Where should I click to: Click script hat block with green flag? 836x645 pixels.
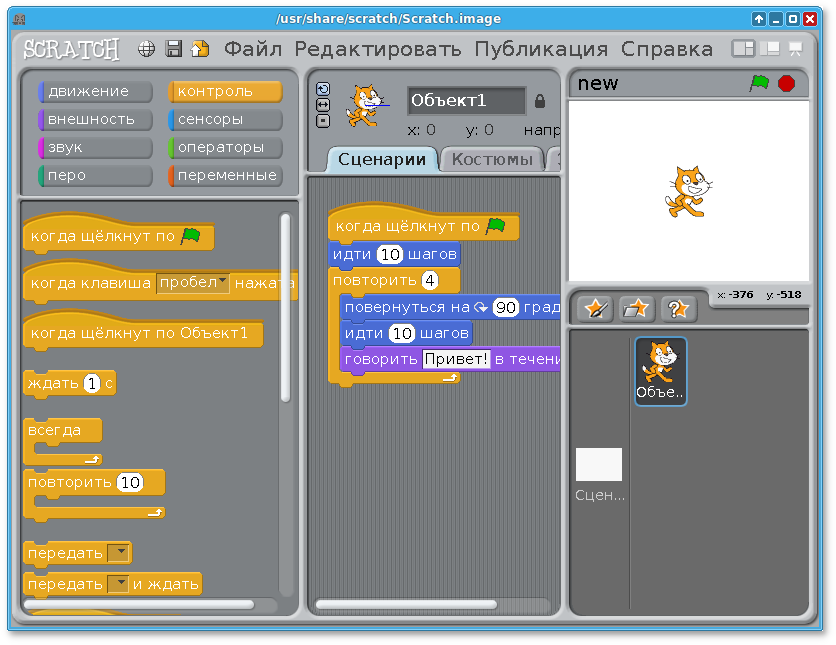pyautogui.click(x=424, y=224)
